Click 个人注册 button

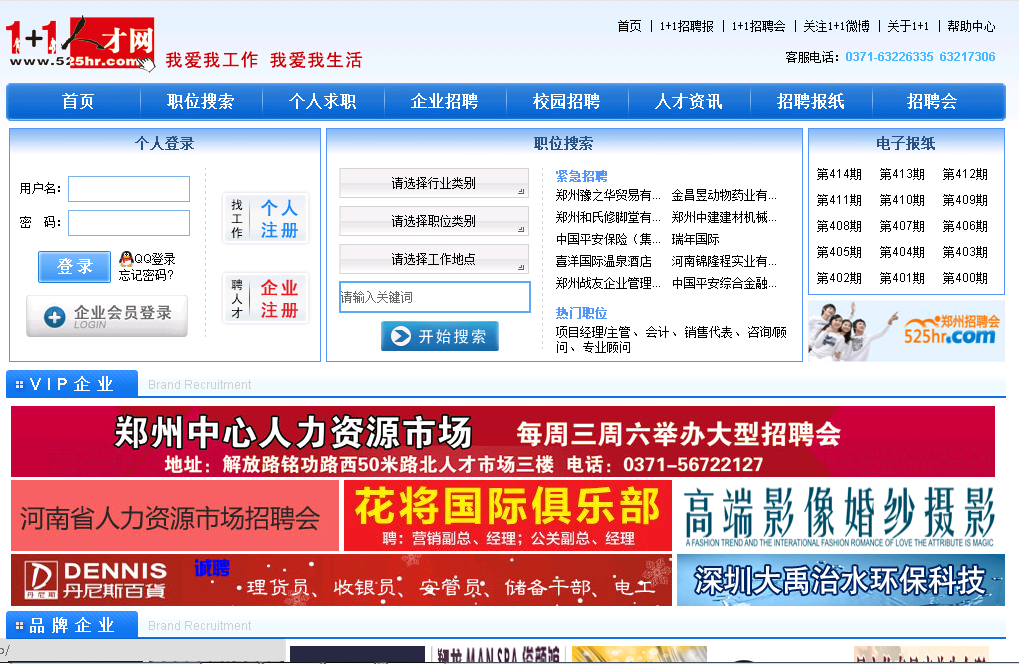pos(265,218)
